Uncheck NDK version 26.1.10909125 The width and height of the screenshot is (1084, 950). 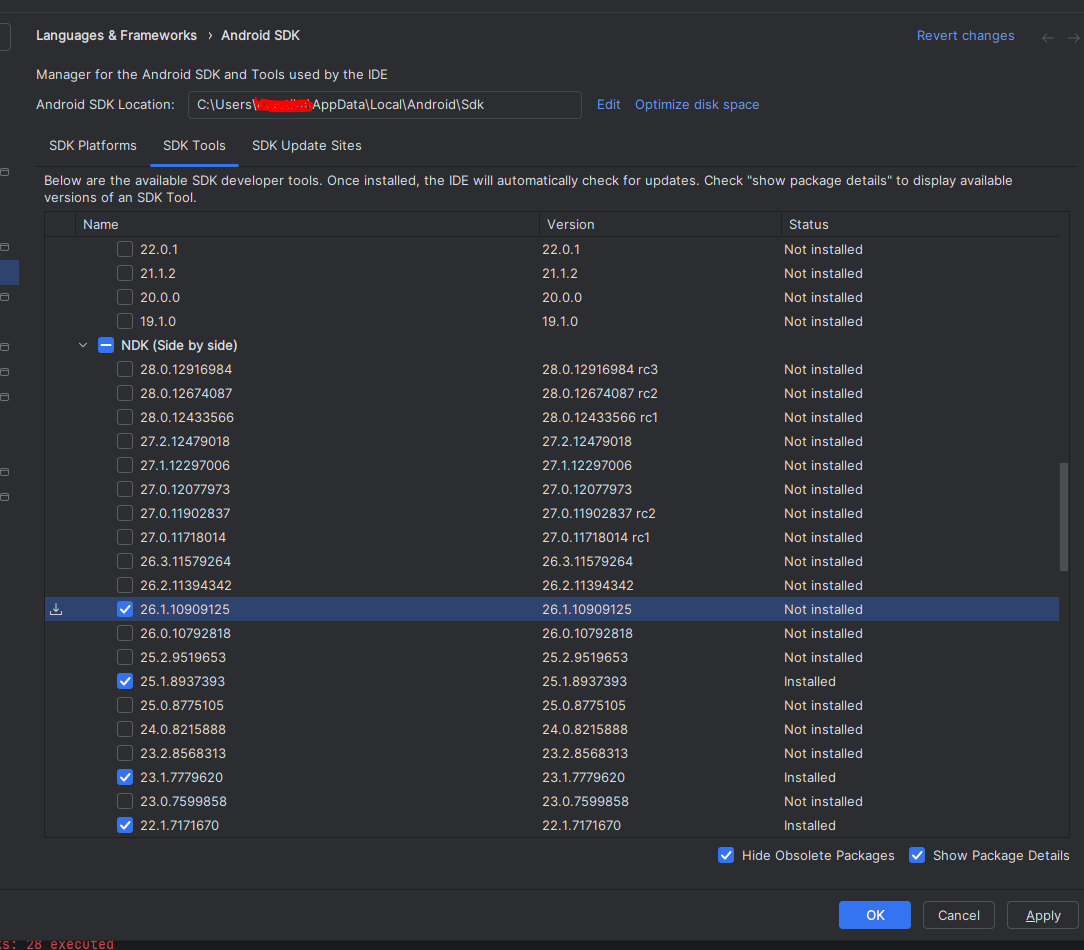click(124, 609)
